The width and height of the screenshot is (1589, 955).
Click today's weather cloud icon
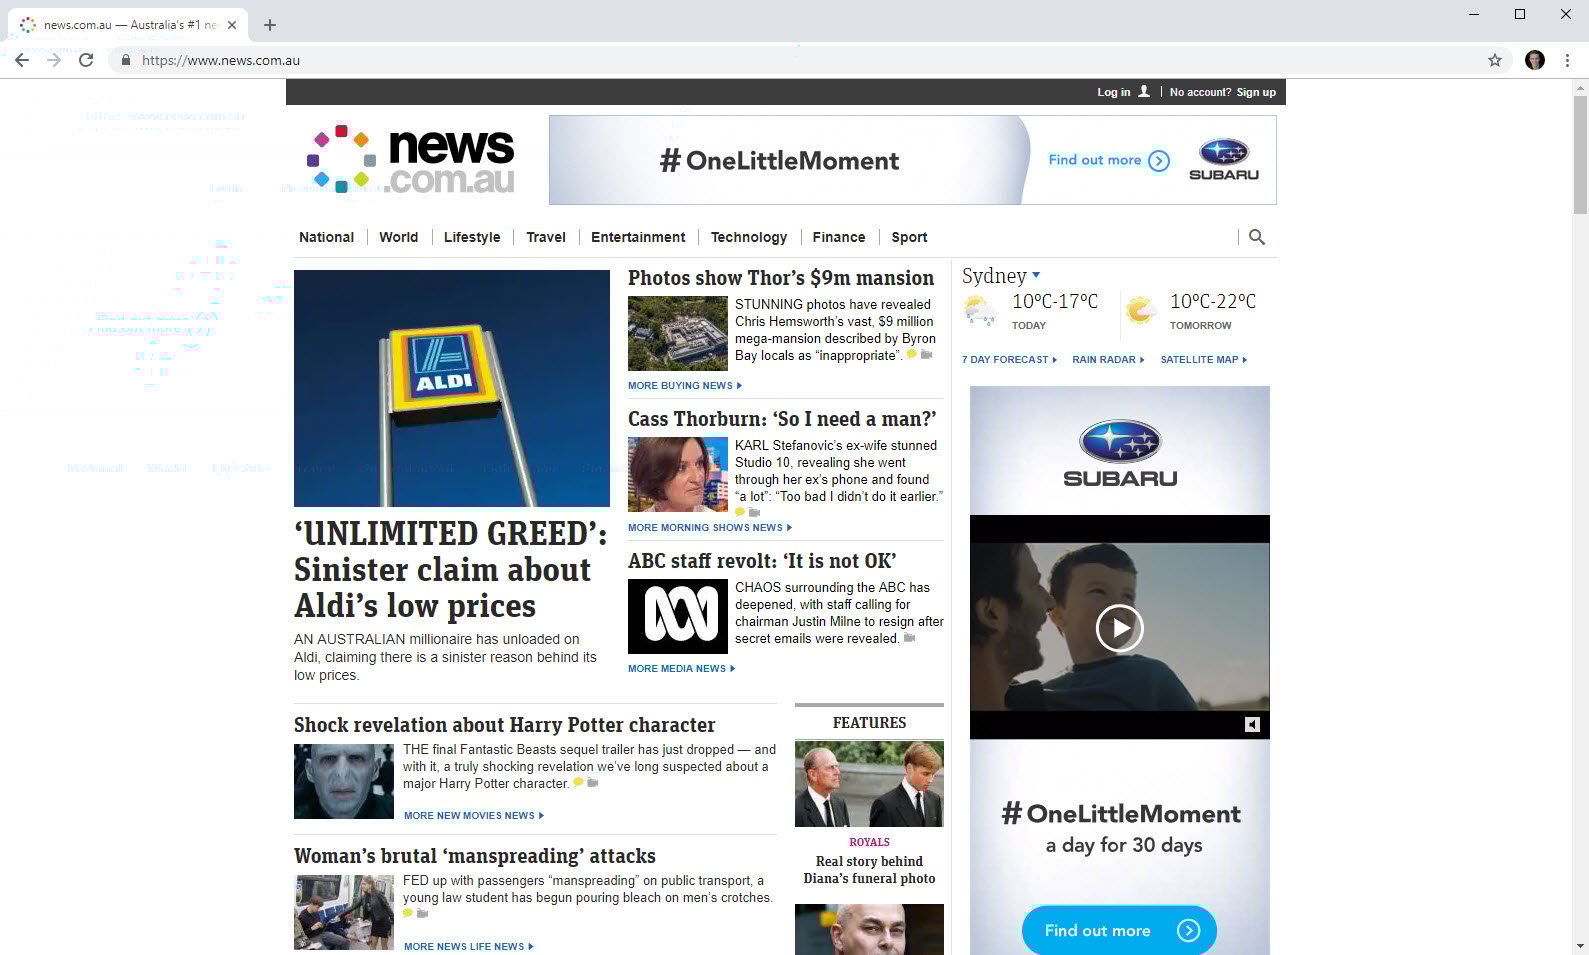pos(980,312)
